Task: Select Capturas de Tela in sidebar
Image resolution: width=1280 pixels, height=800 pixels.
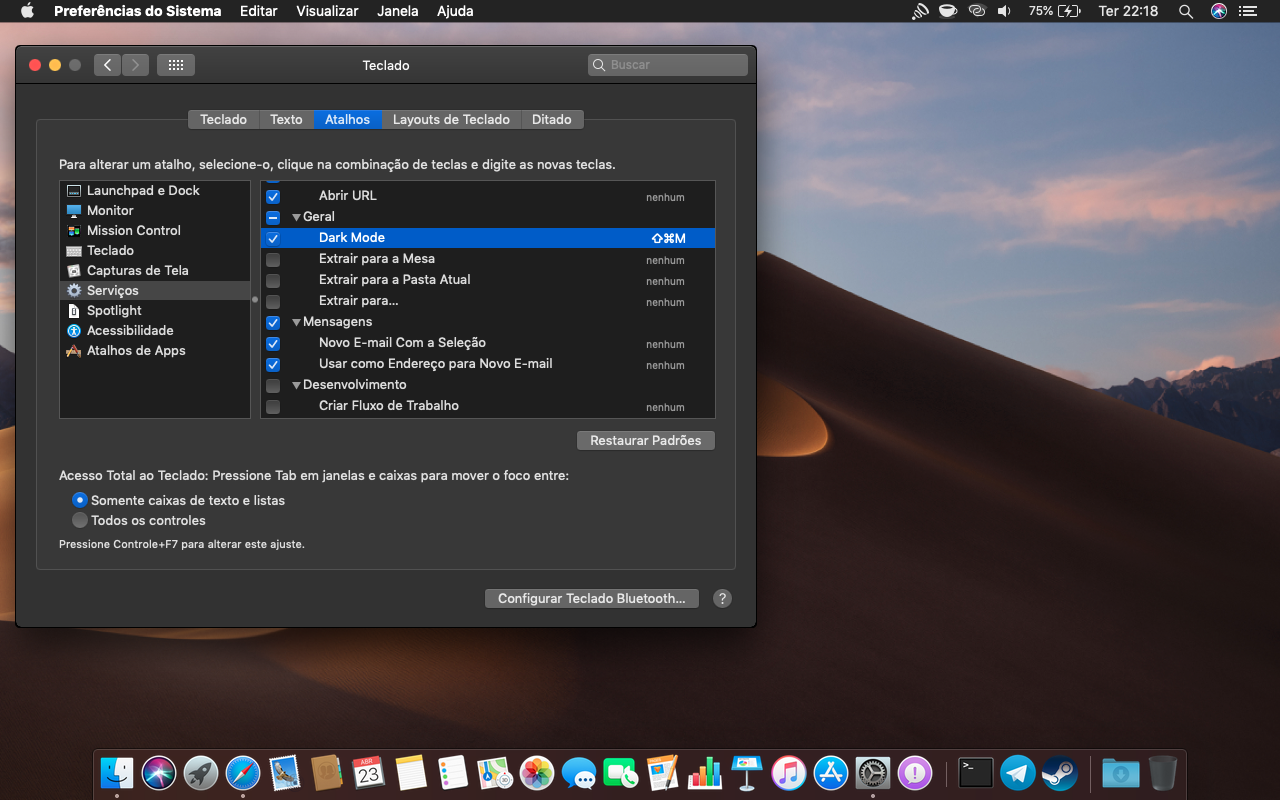Action: (155, 270)
